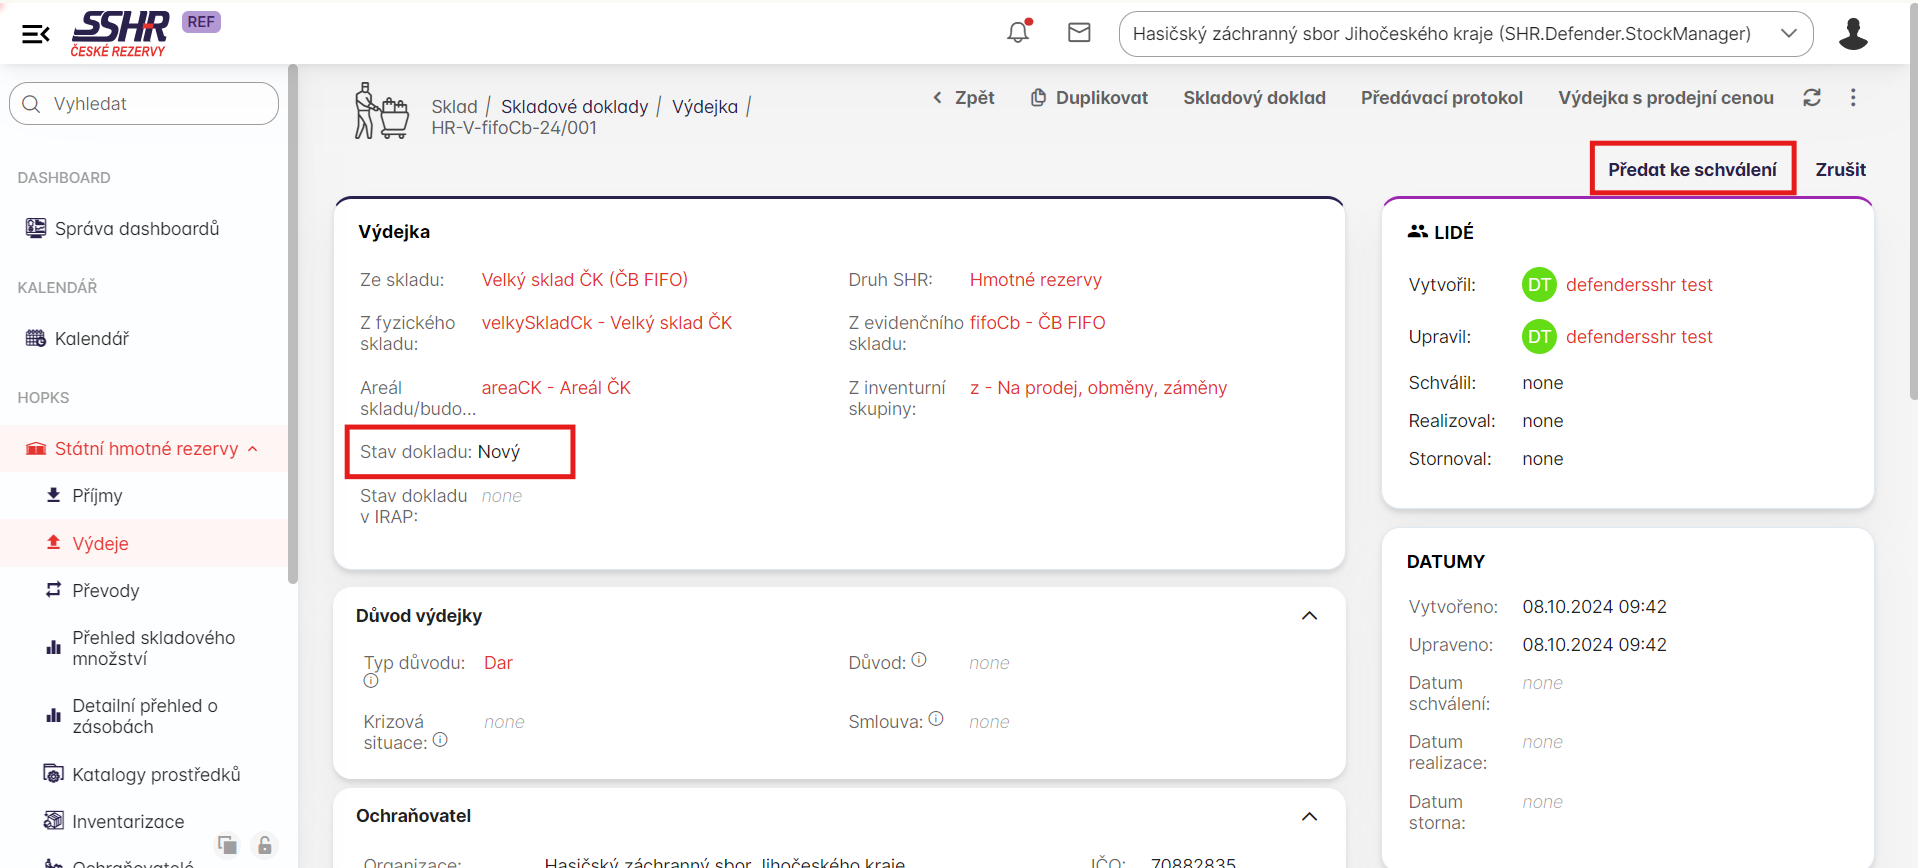Open the user profile avatar
Screen dimensions: 1918x868
(1852, 34)
